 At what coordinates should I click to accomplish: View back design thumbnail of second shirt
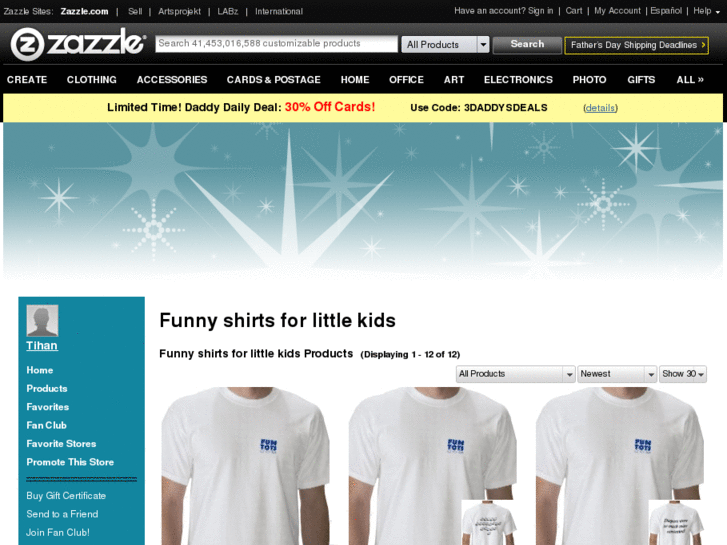pos(488,523)
